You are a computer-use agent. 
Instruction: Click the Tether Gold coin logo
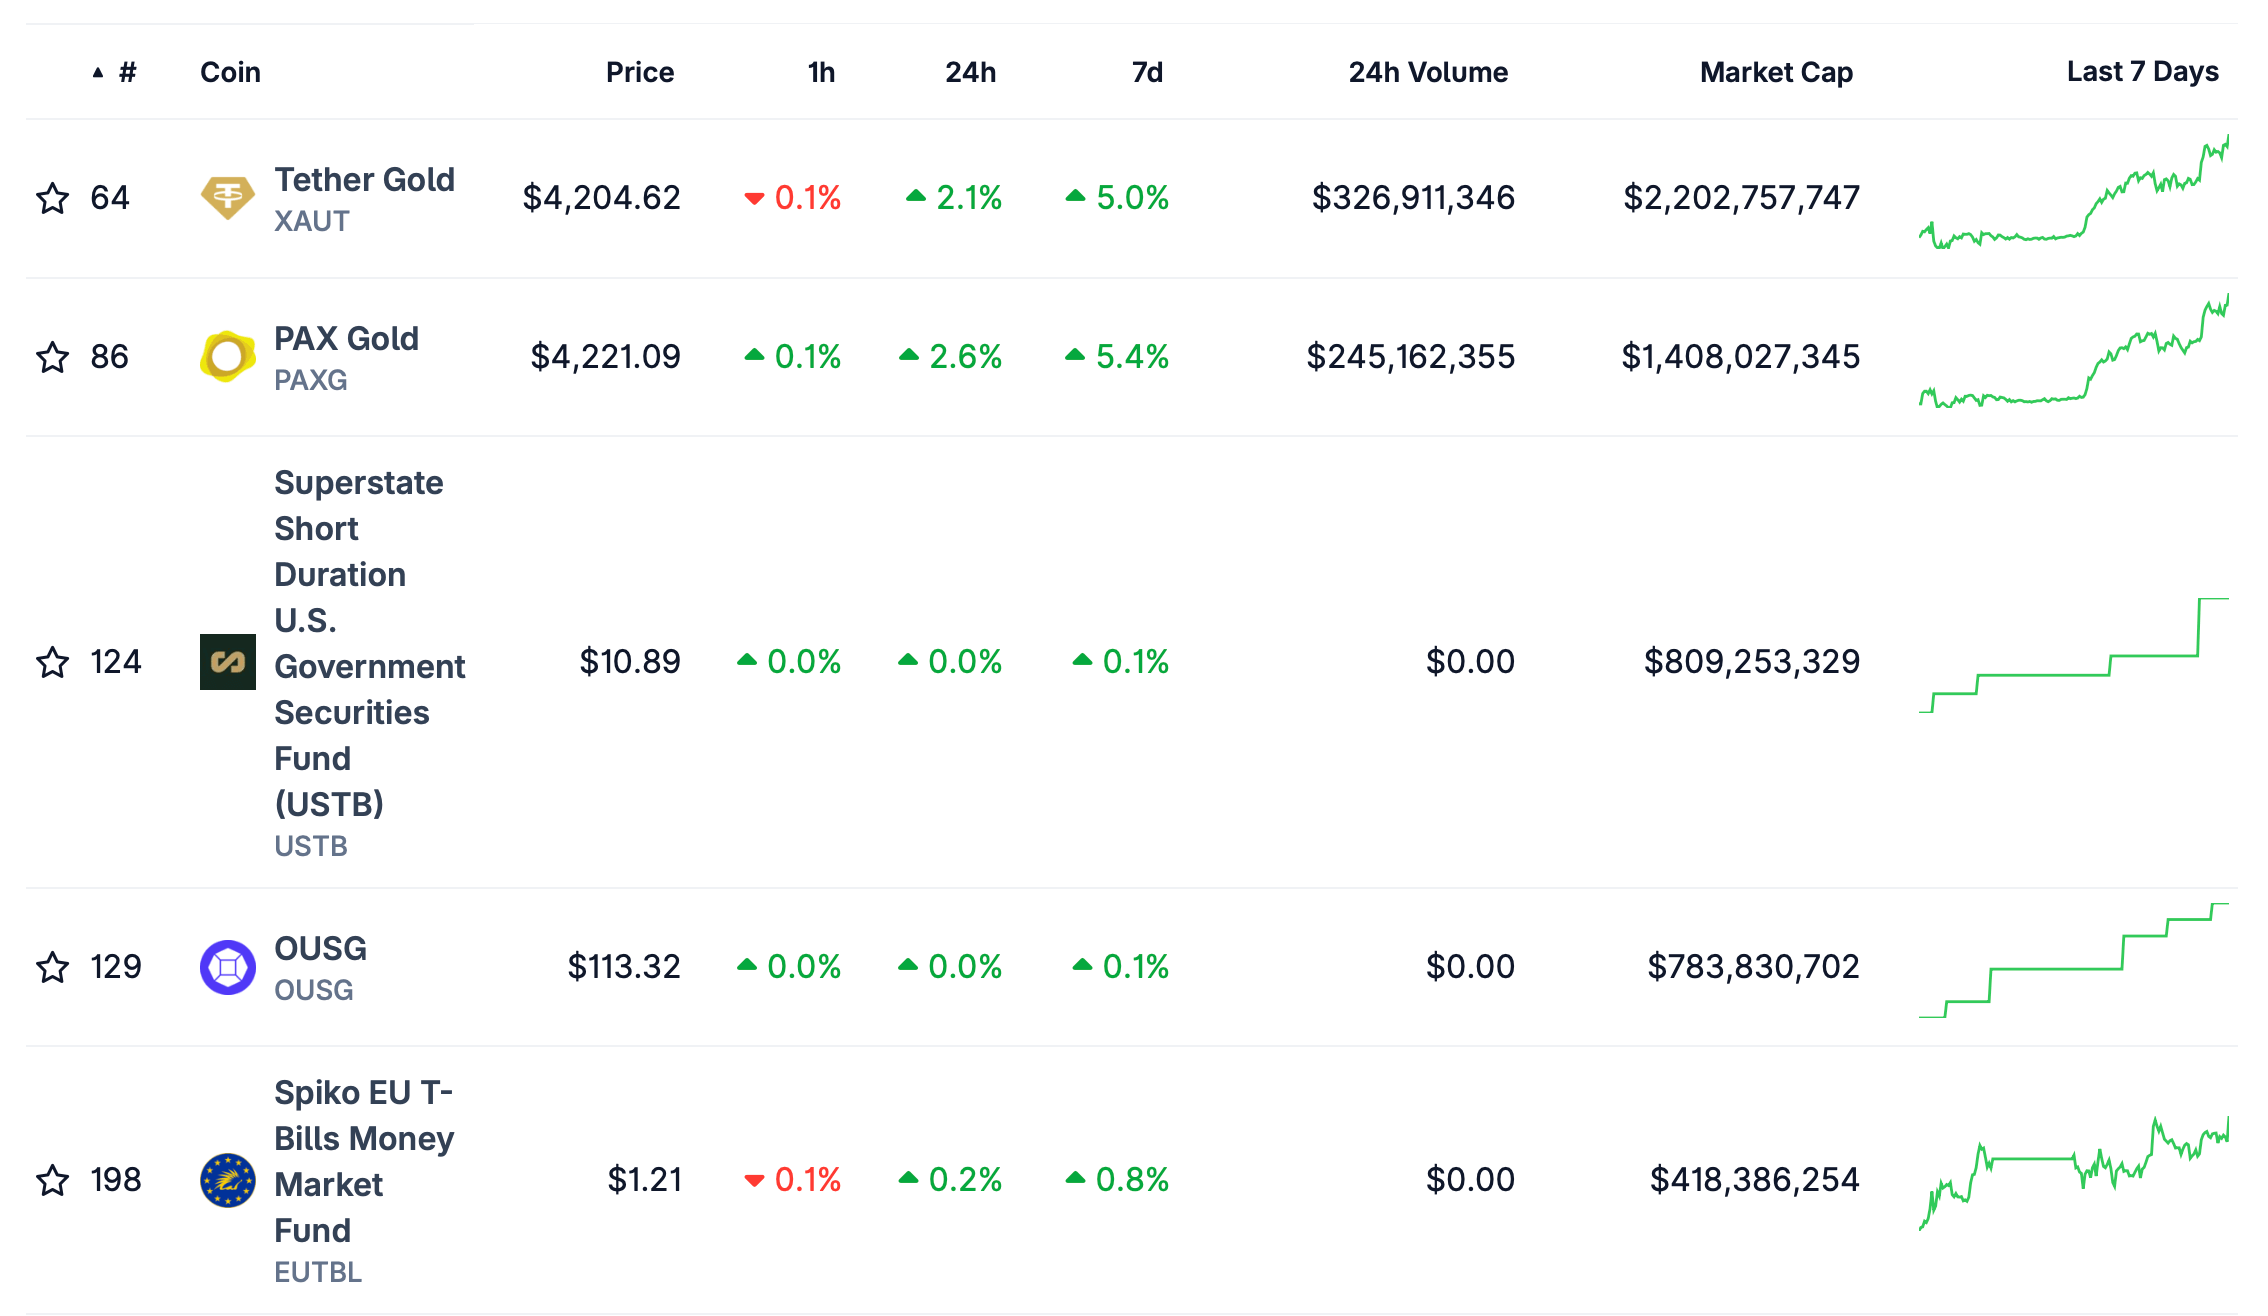coord(228,198)
